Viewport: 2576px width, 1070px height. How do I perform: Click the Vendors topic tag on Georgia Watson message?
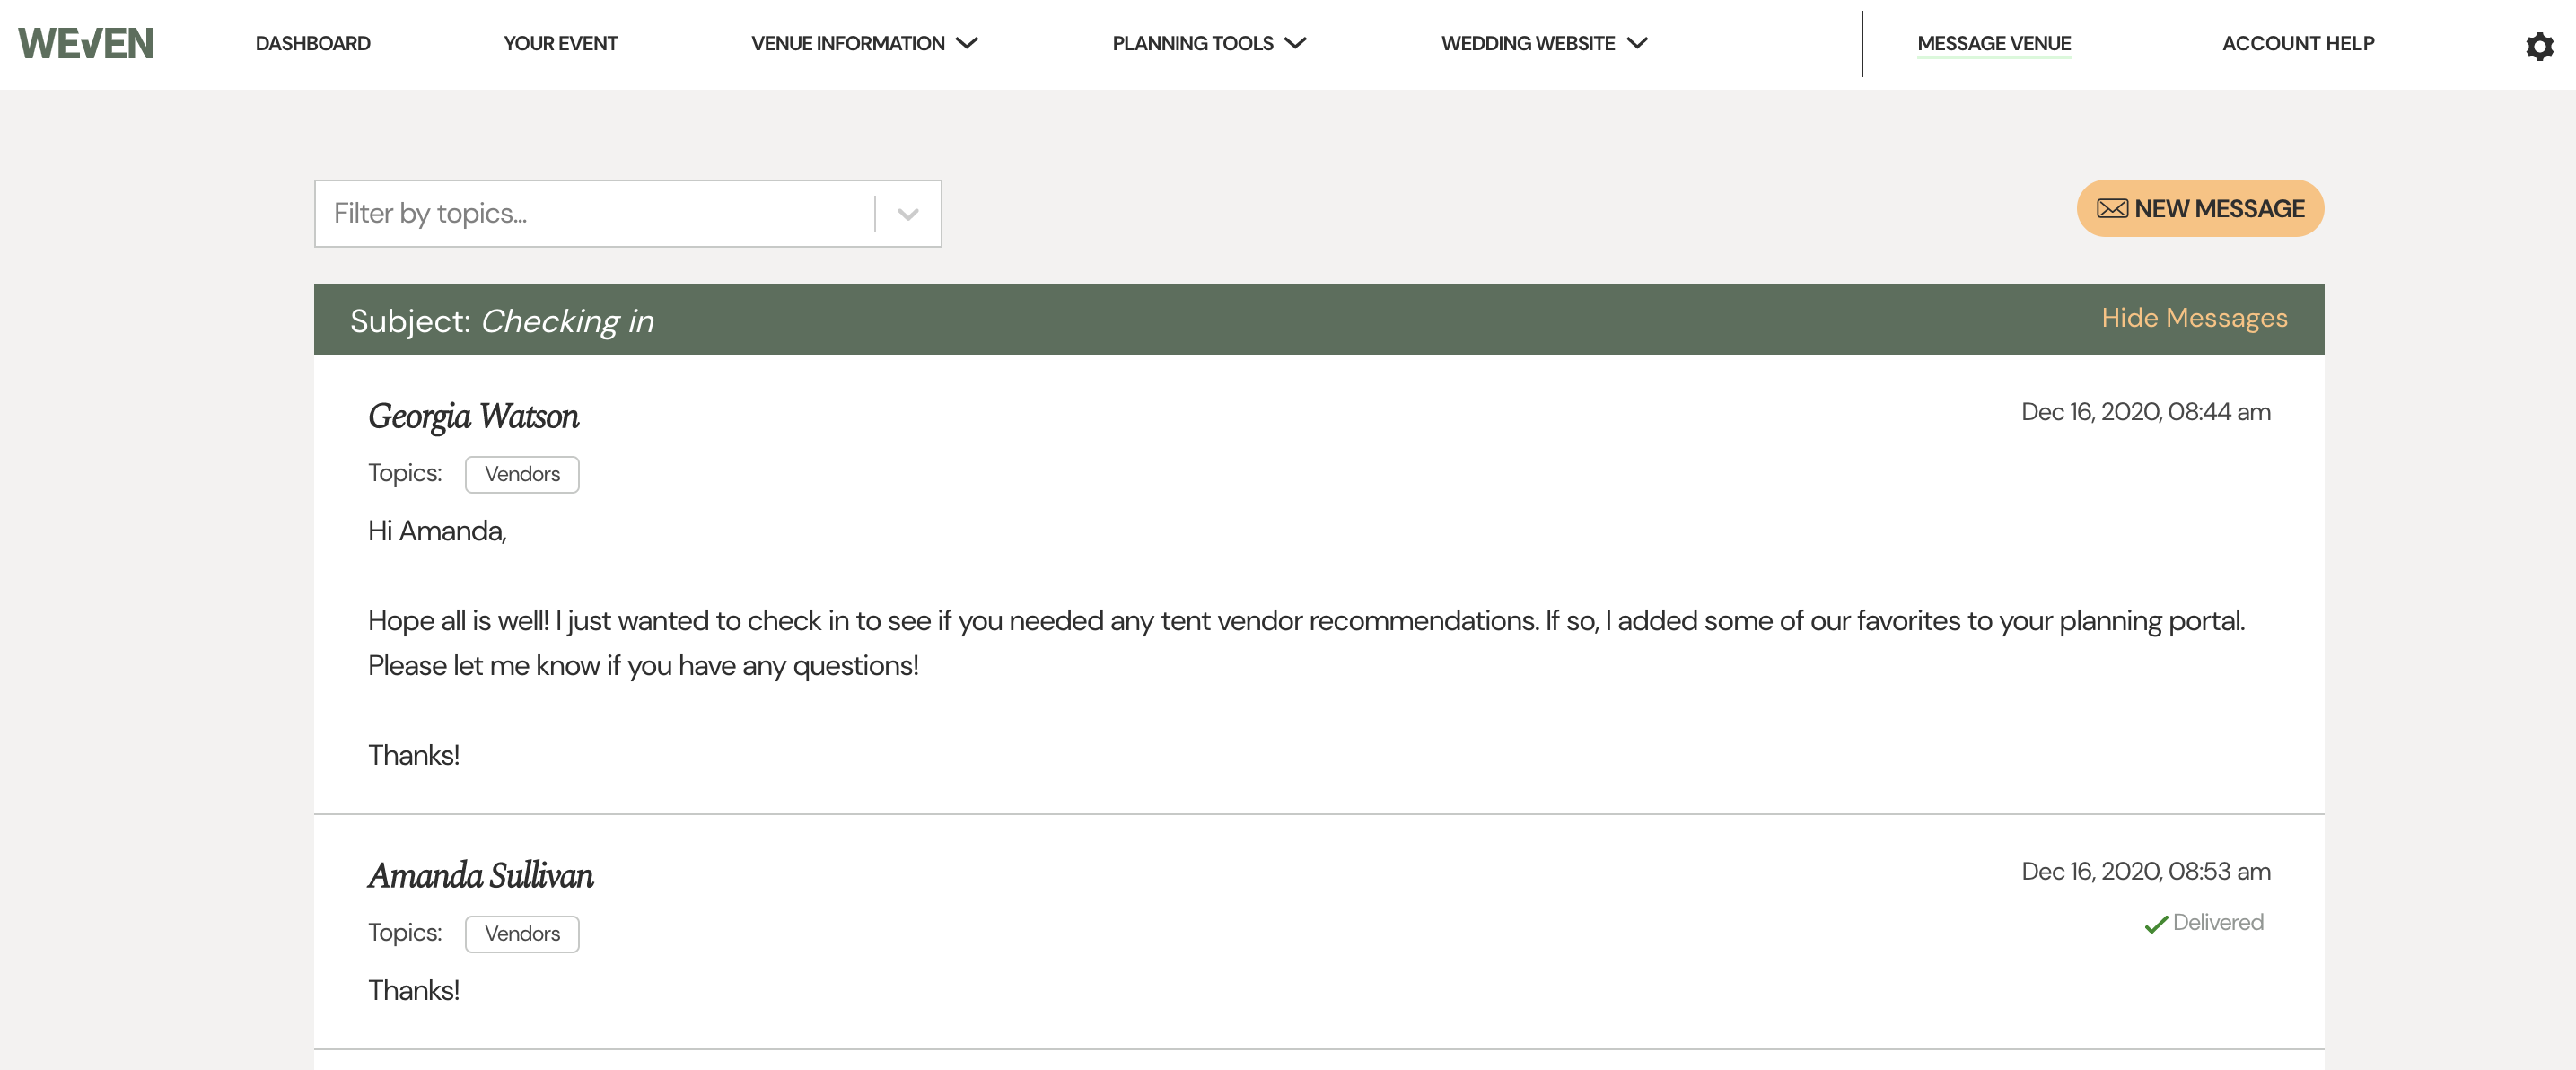(x=522, y=473)
